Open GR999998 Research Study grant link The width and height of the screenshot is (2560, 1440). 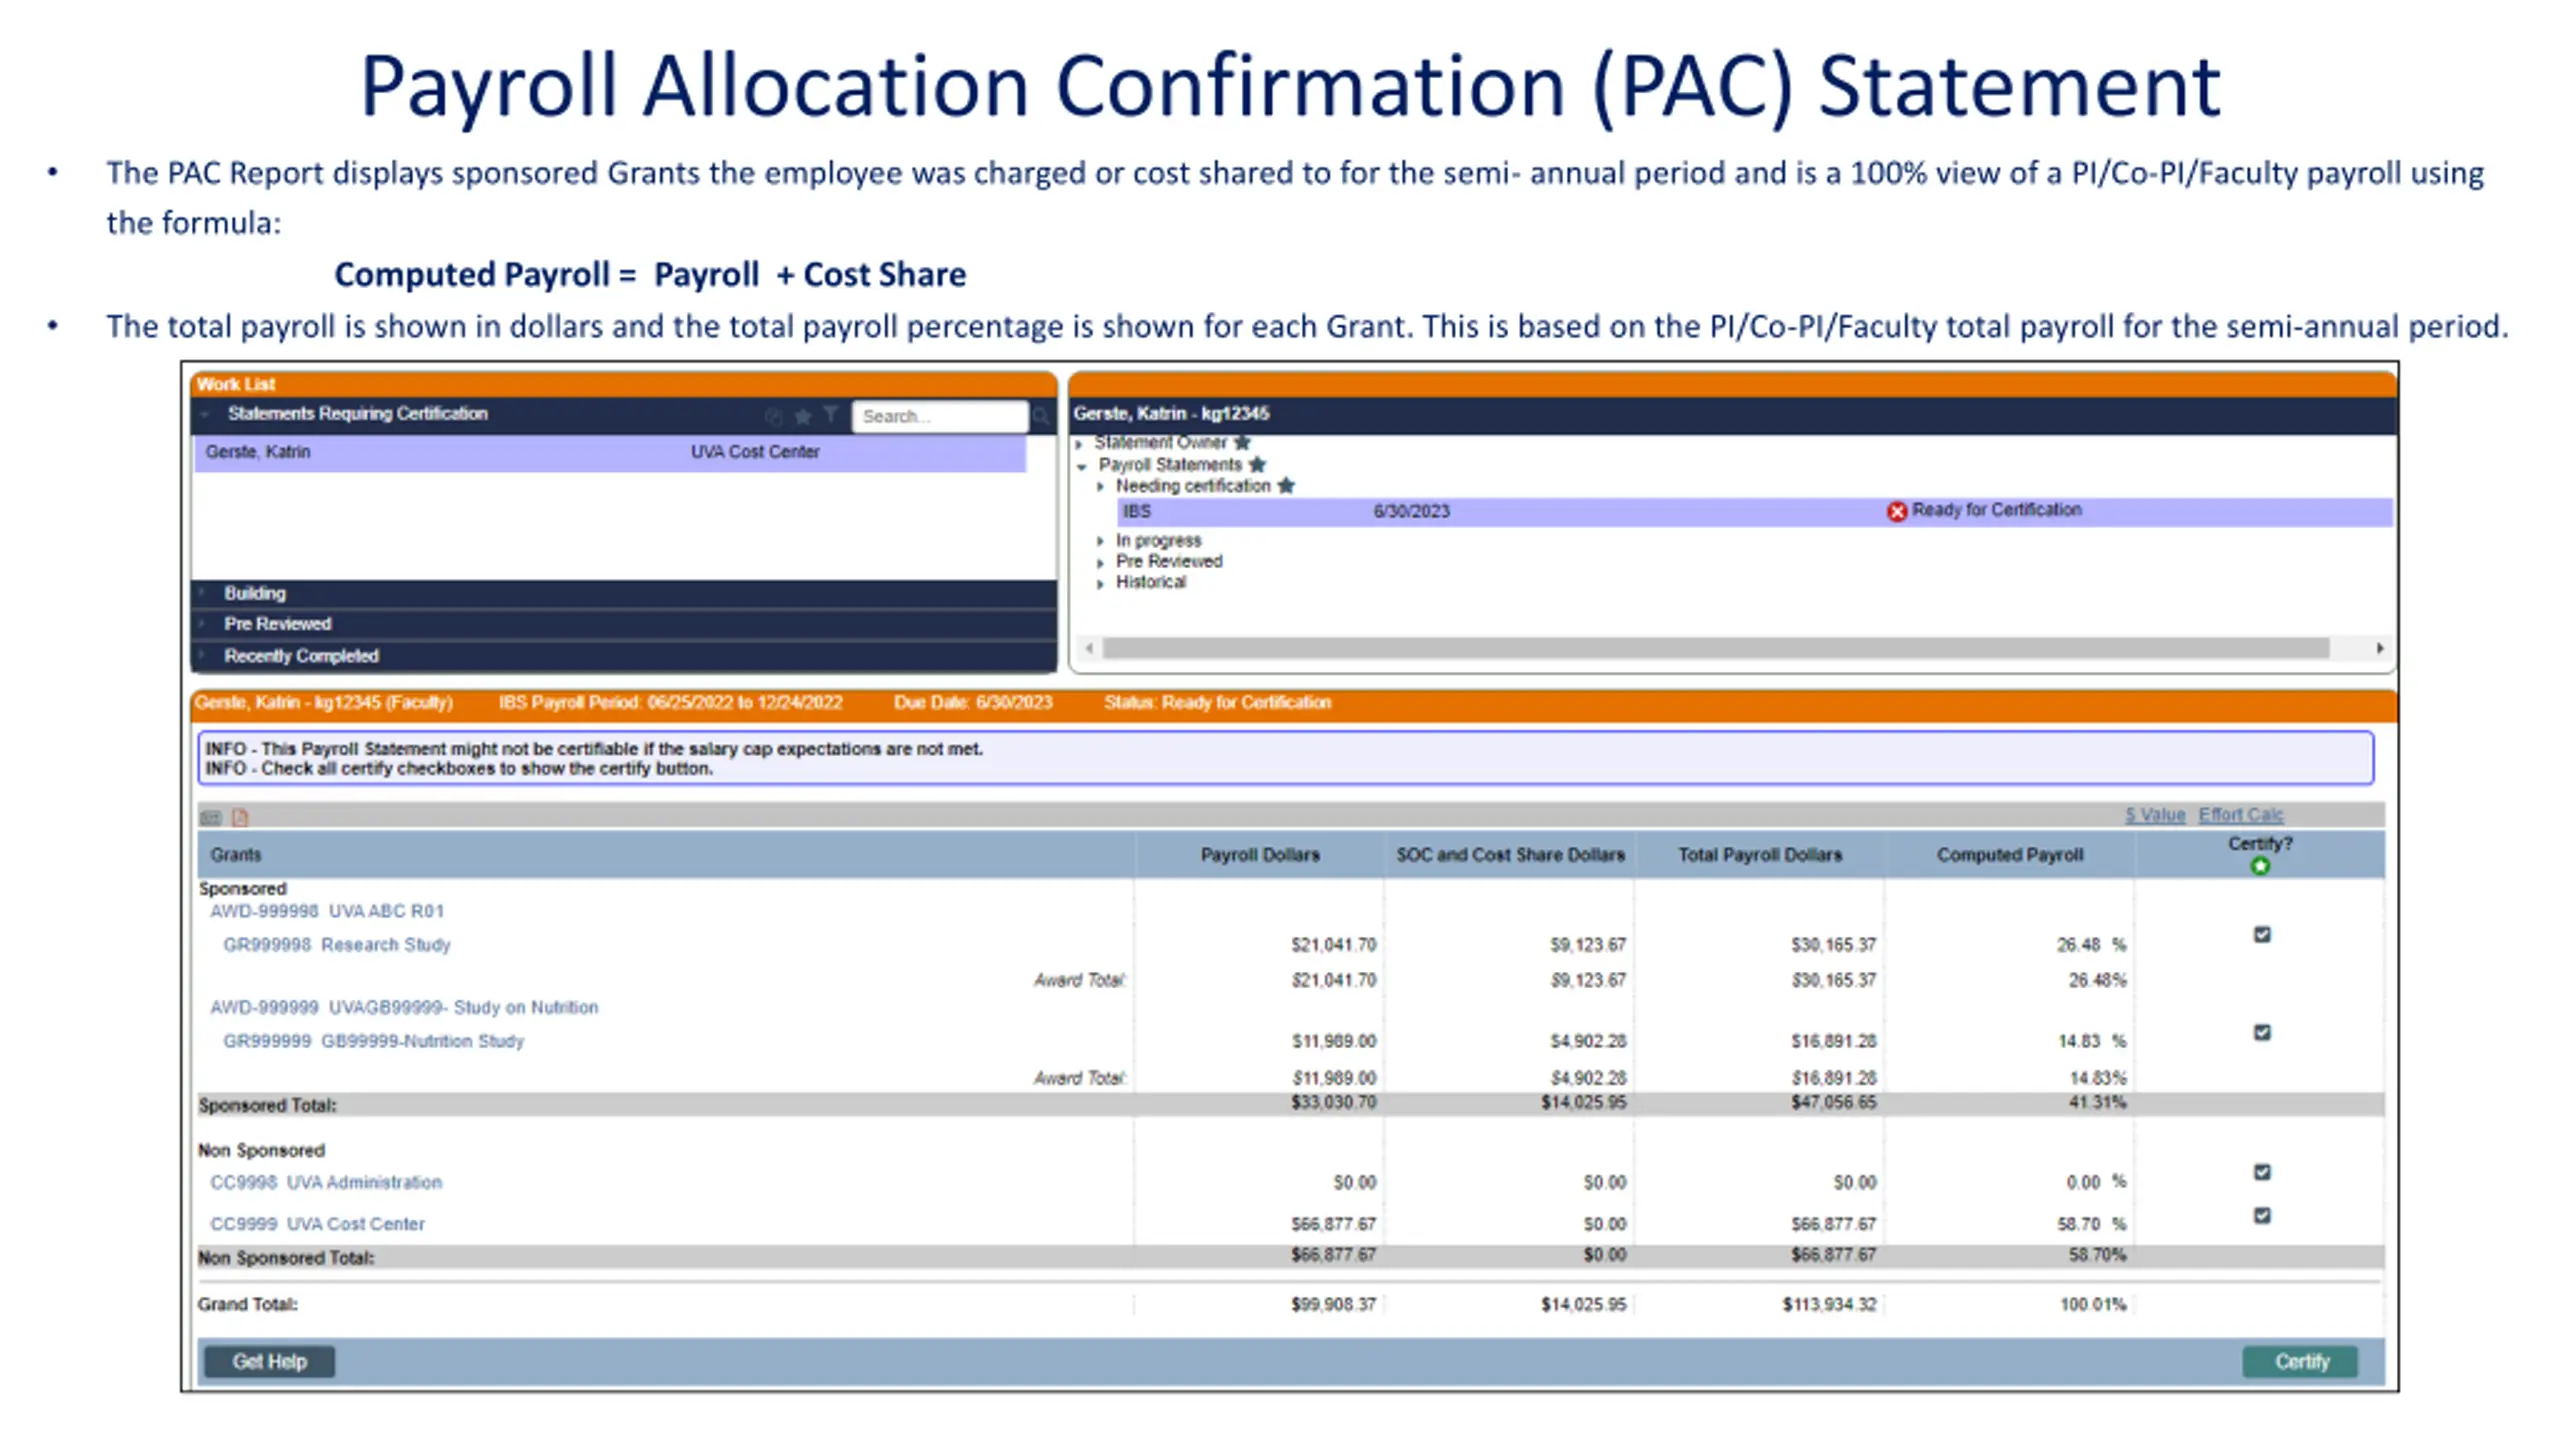336,944
